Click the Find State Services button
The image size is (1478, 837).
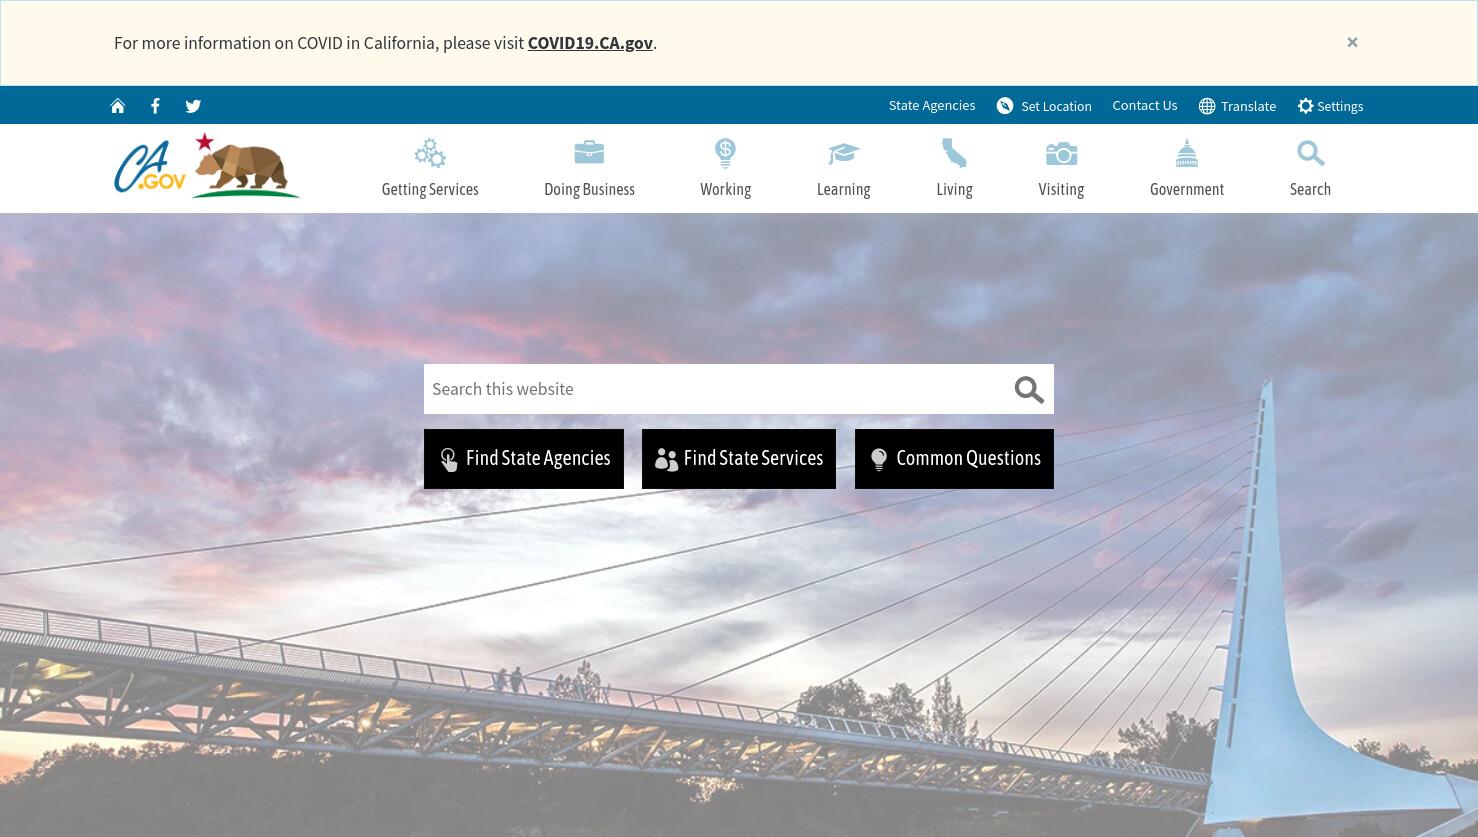coord(739,459)
